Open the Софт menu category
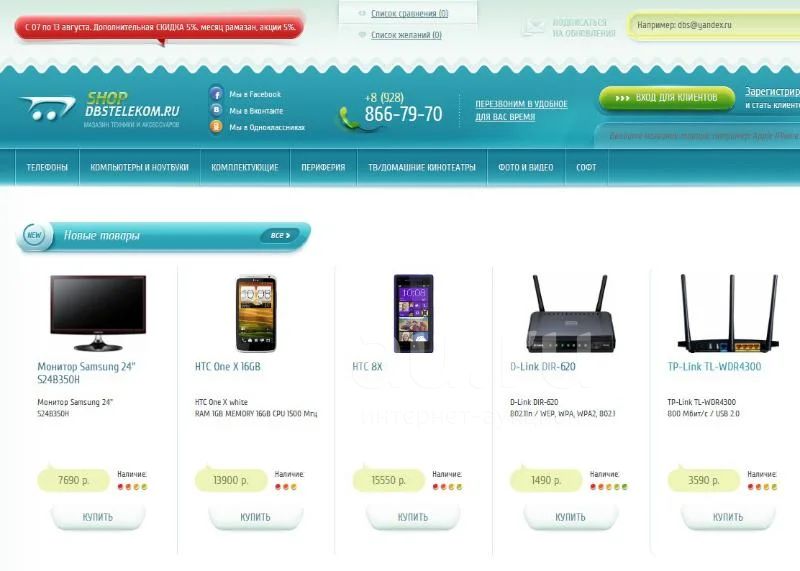Viewport: 800px width, 571px height. [x=586, y=167]
